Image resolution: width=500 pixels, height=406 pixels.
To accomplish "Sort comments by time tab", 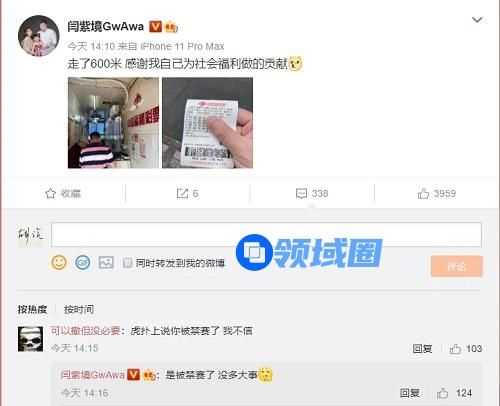I will [79, 310].
